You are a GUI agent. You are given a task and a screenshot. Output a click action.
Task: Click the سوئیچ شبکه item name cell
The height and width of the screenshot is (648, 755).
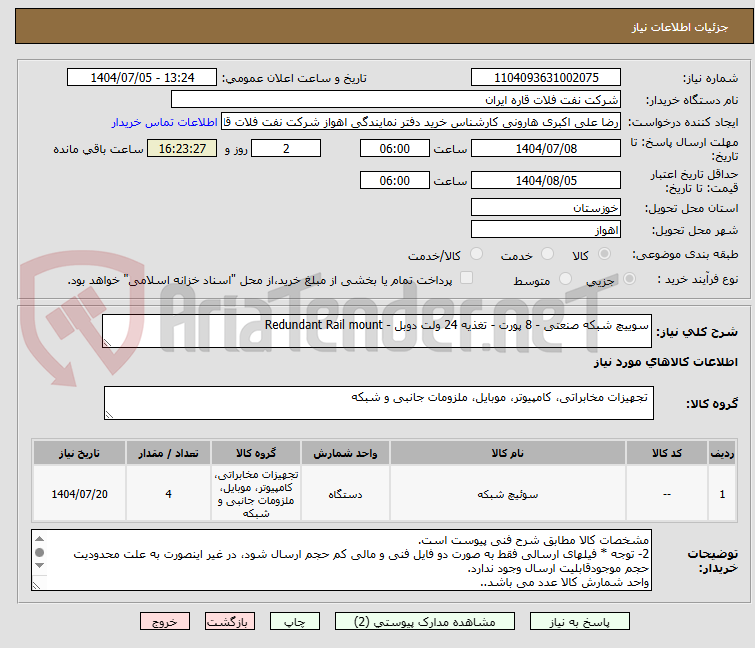click(x=508, y=494)
